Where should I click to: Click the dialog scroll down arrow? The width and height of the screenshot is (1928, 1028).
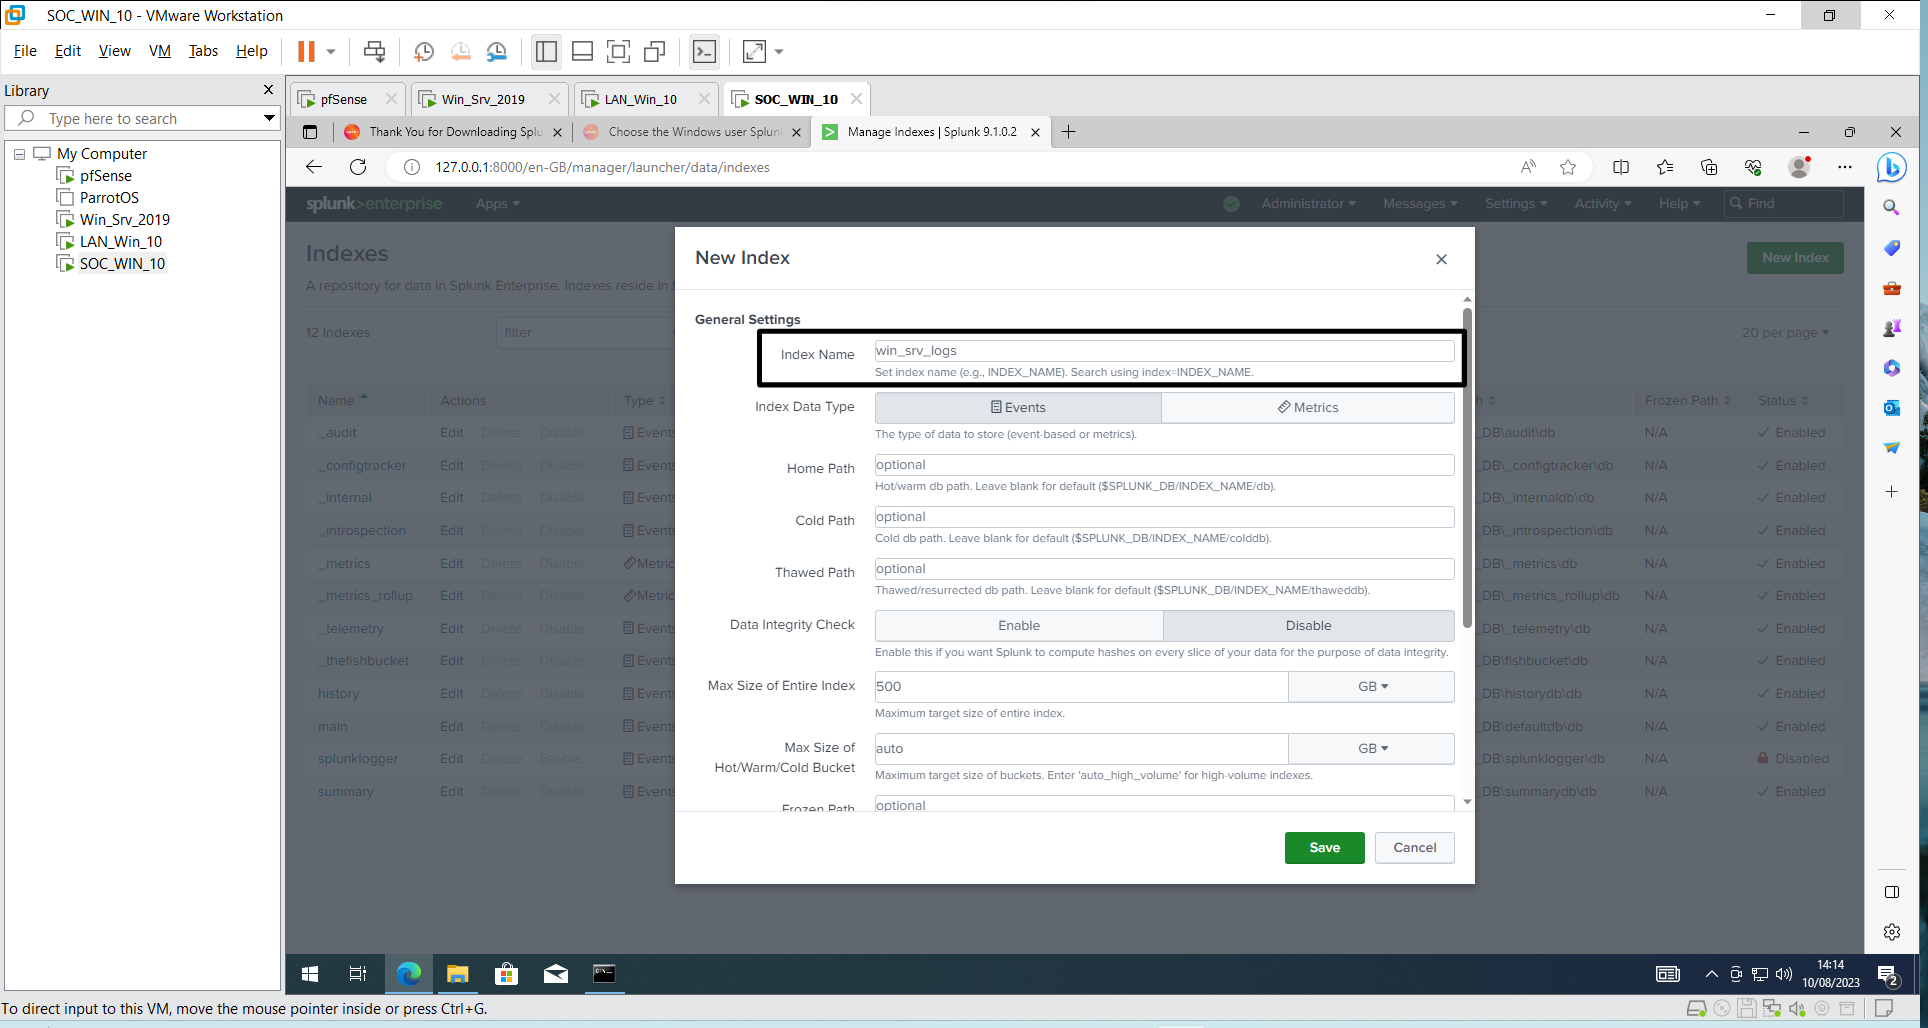[1467, 802]
